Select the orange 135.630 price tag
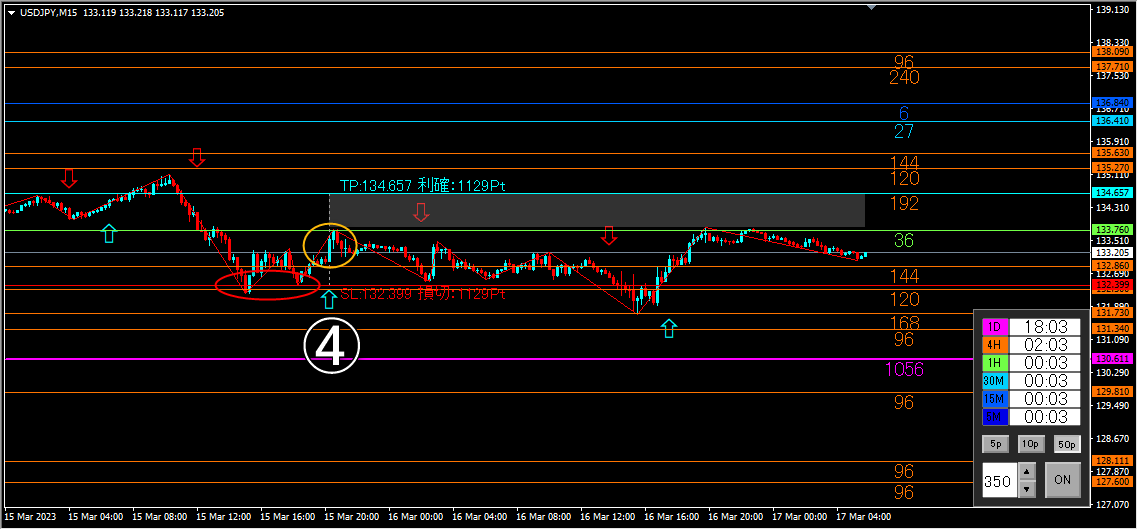The width and height of the screenshot is (1138, 530). (1112, 153)
